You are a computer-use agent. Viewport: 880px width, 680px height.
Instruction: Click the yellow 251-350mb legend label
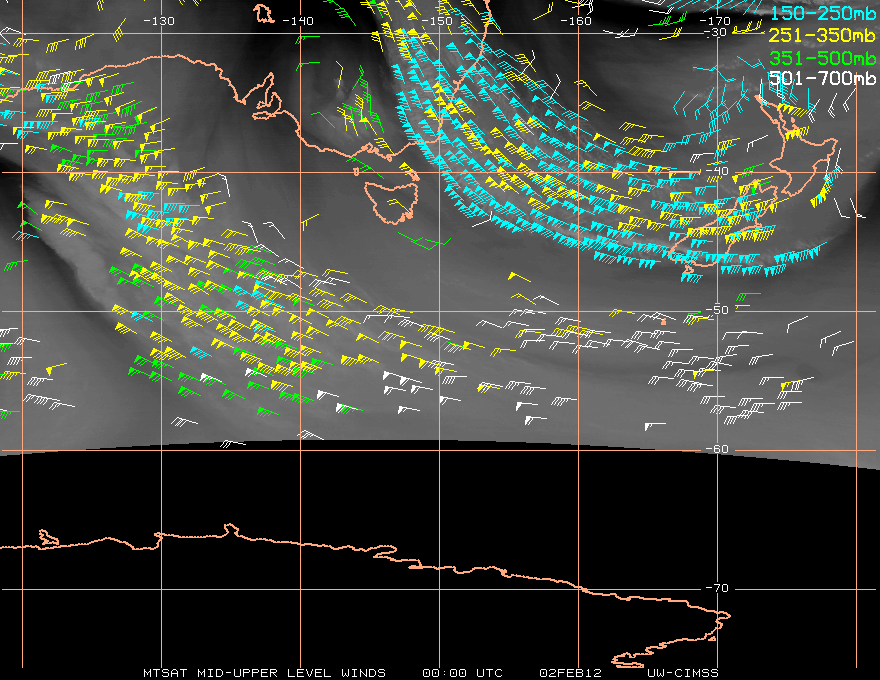(x=824, y=34)
